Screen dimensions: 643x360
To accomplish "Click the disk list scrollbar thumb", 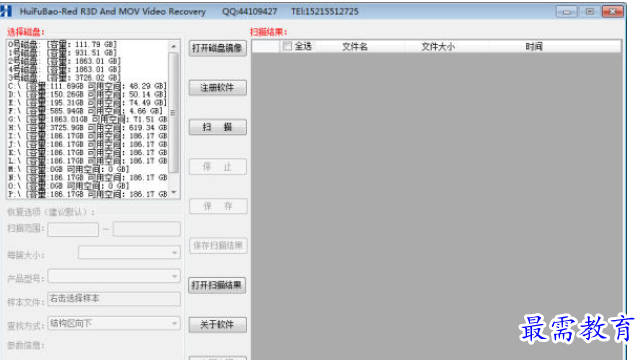I will point(173,112).
